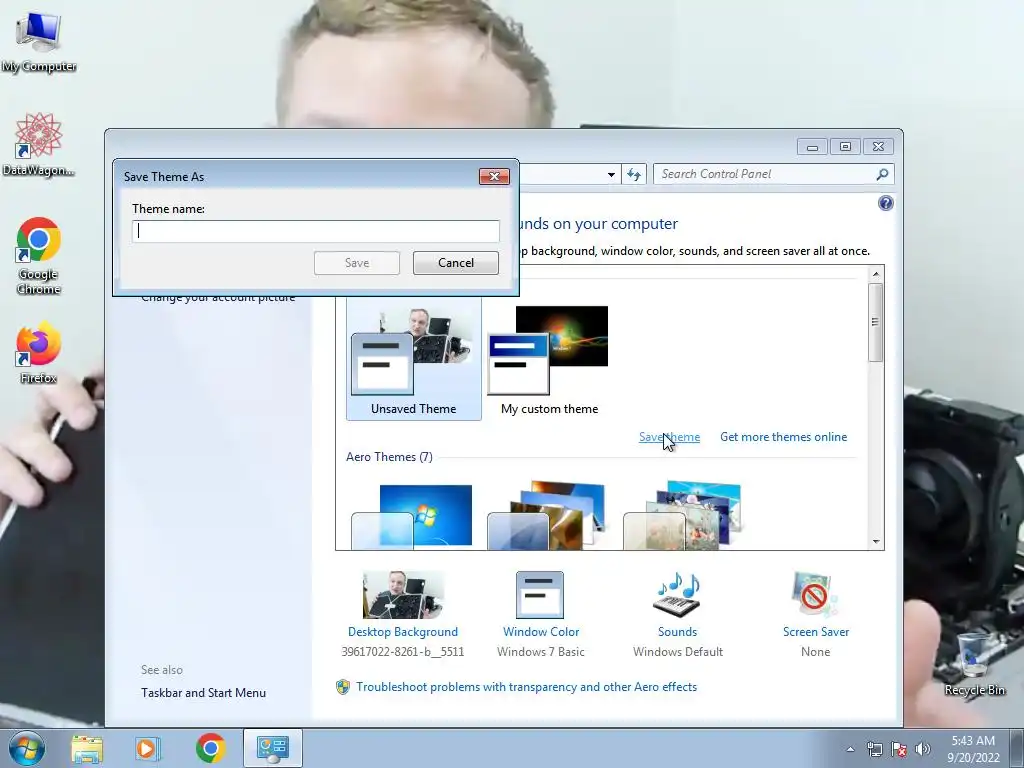Click the Save theme link
Image resolution: width=1024 pixels, height=768 pixels.
pos(669,437)
